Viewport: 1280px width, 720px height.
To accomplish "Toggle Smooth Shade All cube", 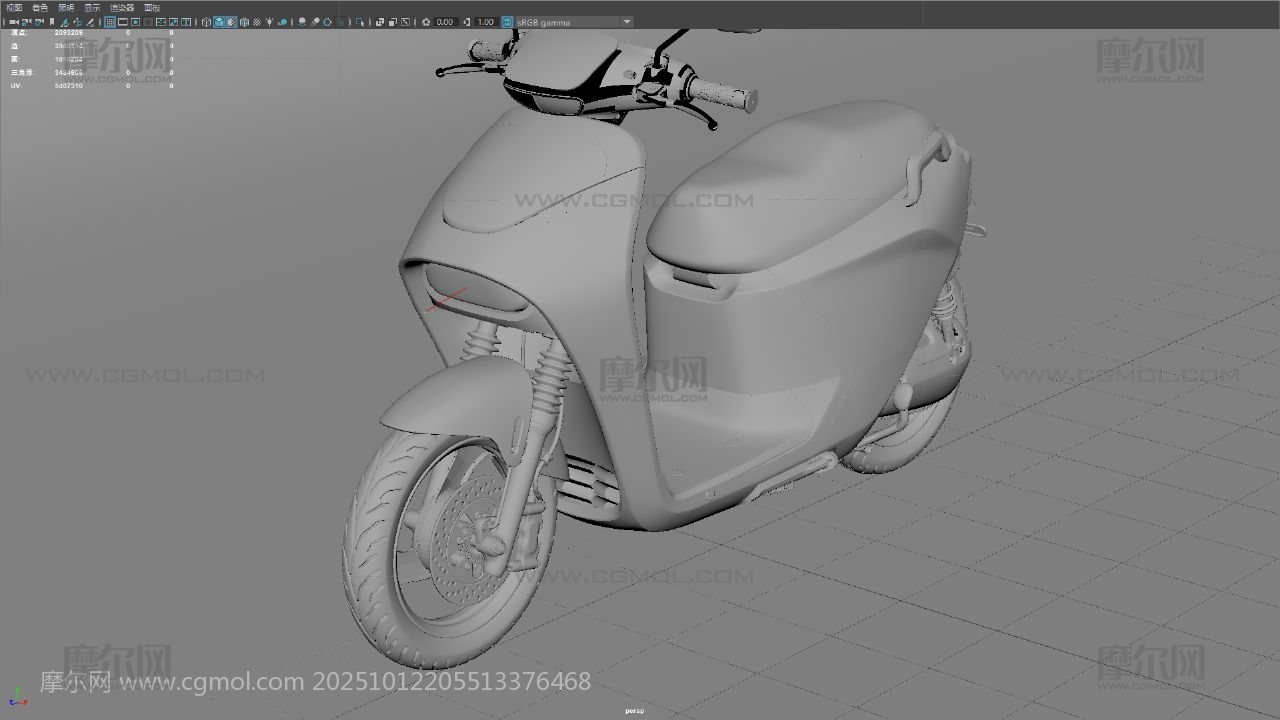I will point(219,22).
